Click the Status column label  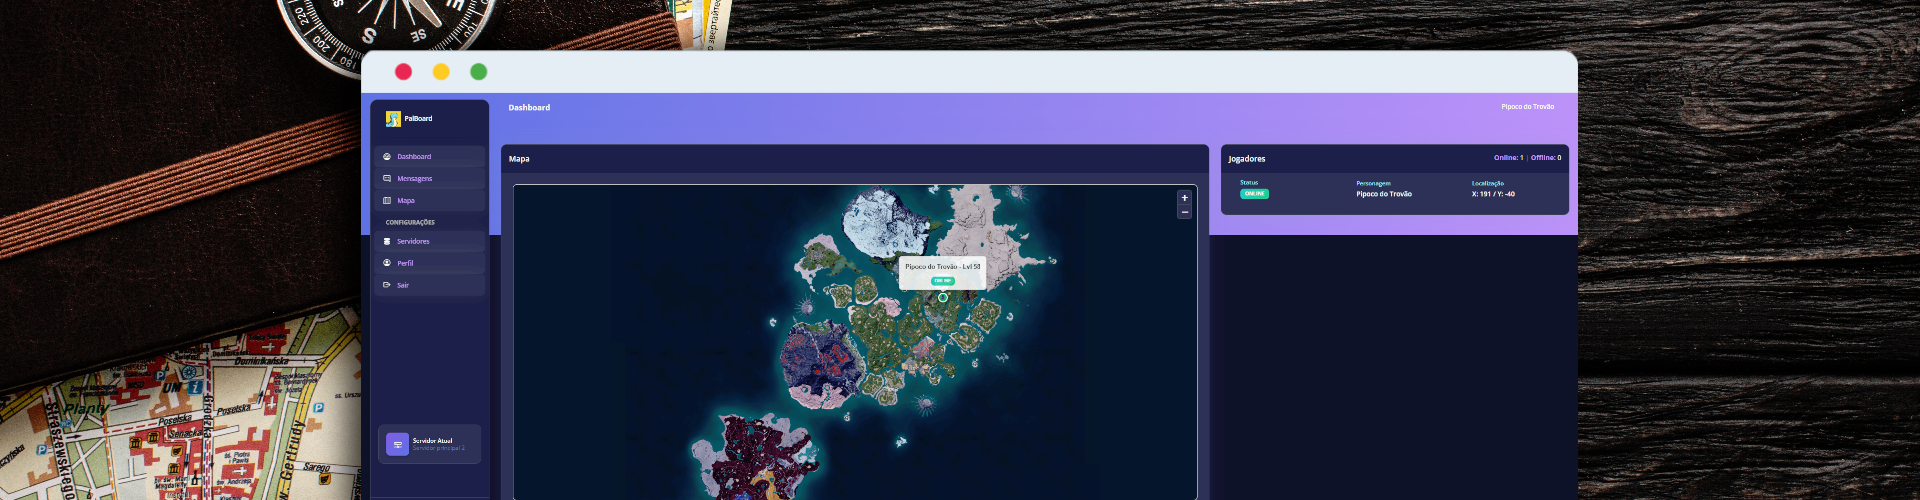(1249, 183)
